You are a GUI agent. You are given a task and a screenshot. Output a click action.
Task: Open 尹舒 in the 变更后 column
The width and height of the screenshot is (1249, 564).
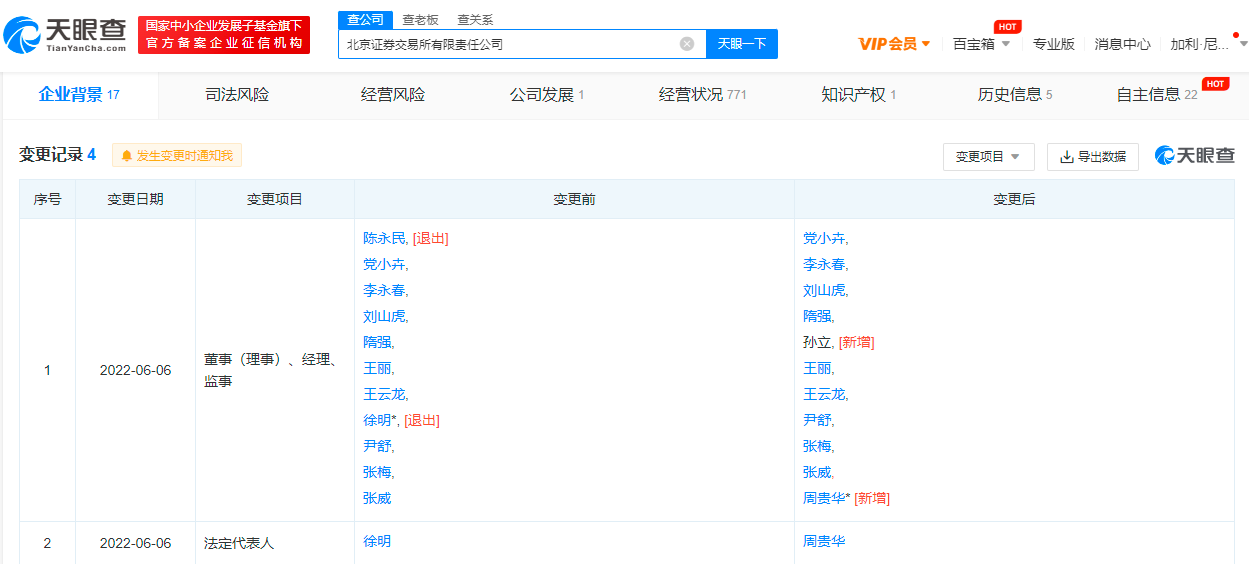click(817, 420)
